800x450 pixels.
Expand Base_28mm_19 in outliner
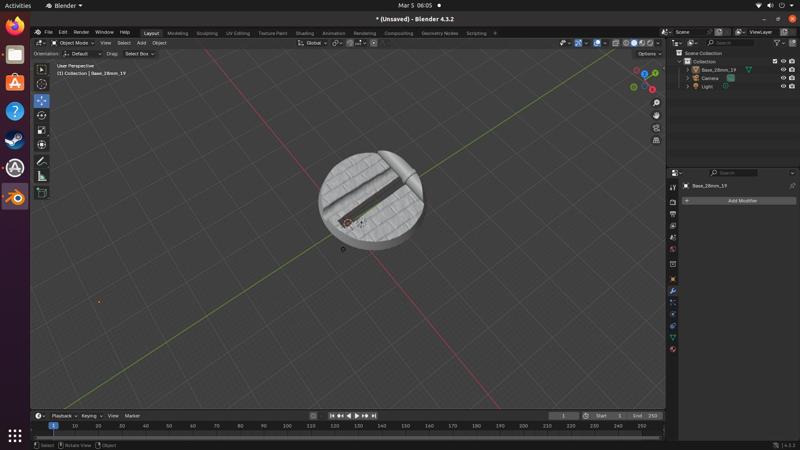pyautogui.click(x=688, y=70)
